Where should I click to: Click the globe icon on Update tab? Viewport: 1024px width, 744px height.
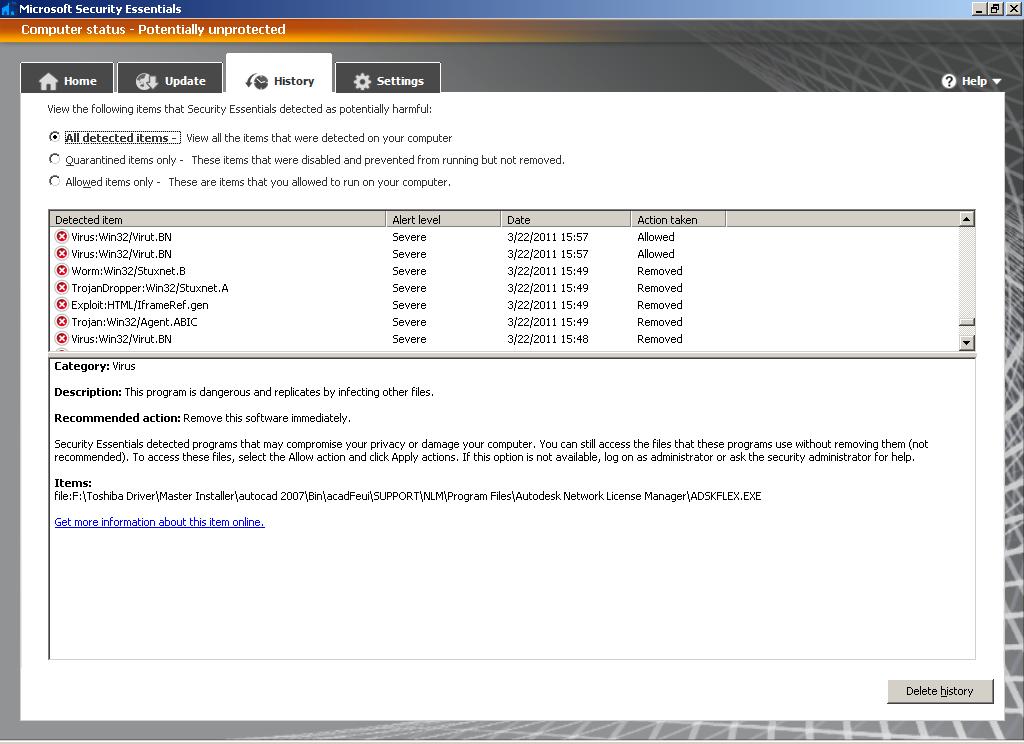point(146,82)
